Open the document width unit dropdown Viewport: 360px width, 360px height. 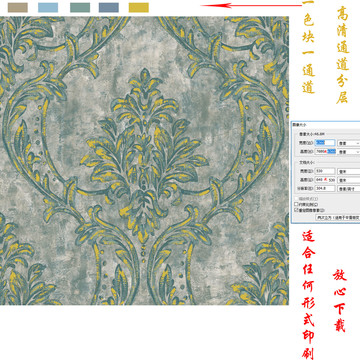349,171
